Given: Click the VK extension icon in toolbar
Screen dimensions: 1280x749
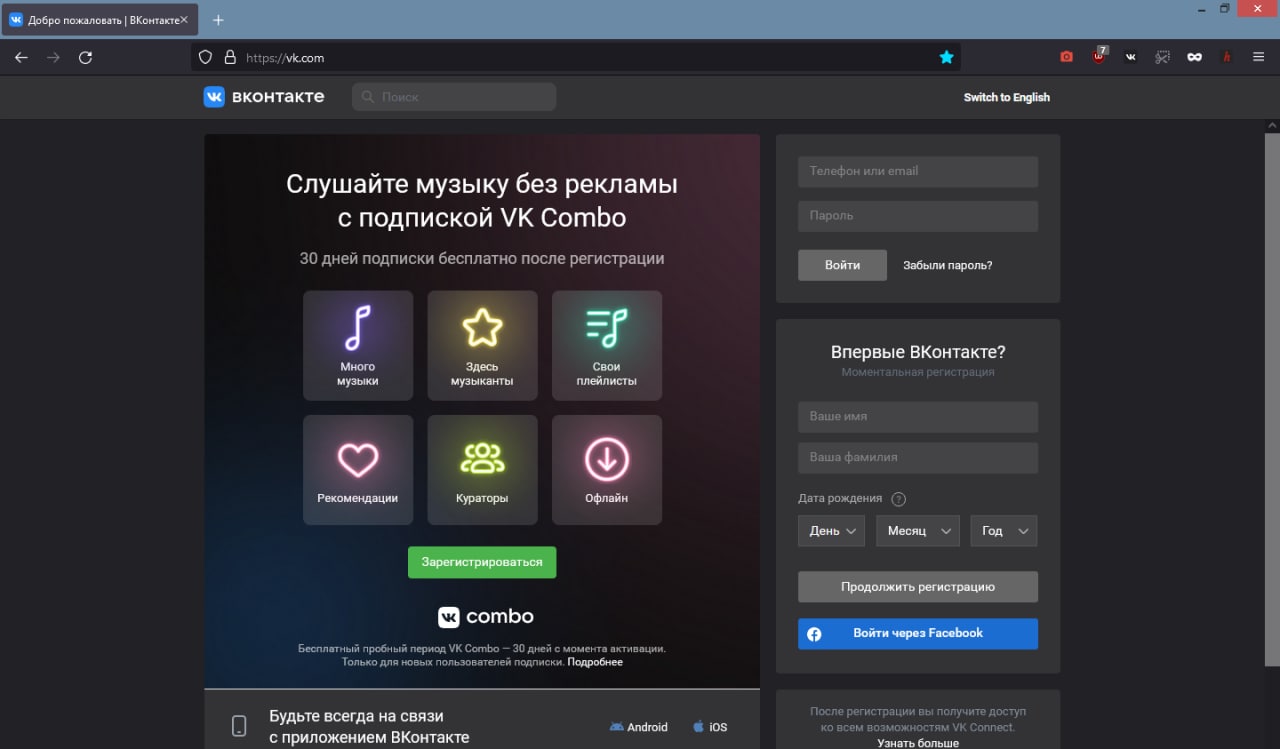Looking at the screenshot, I should click(1131, 57).
